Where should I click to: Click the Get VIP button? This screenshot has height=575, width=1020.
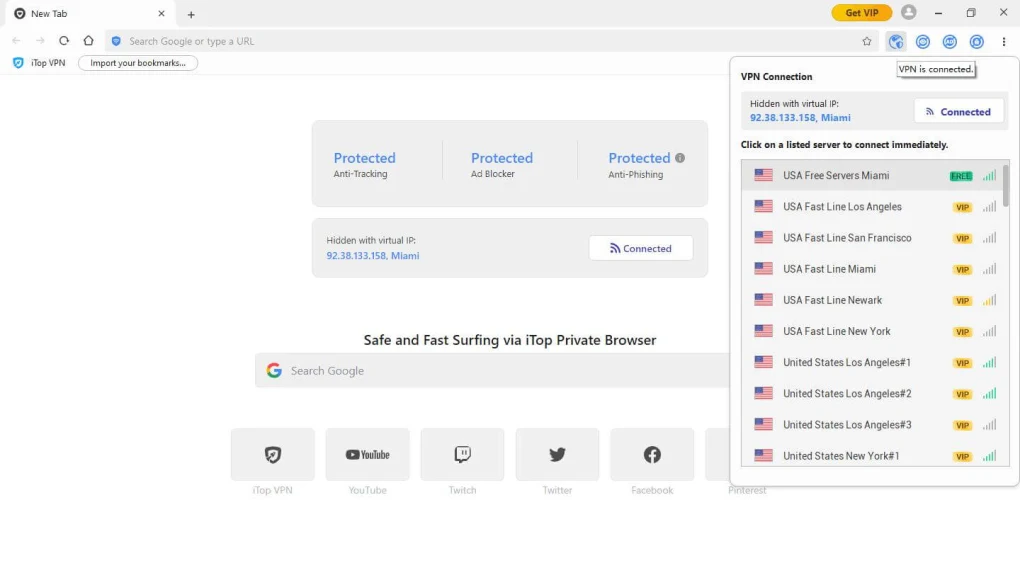click(x=861, y=13)
